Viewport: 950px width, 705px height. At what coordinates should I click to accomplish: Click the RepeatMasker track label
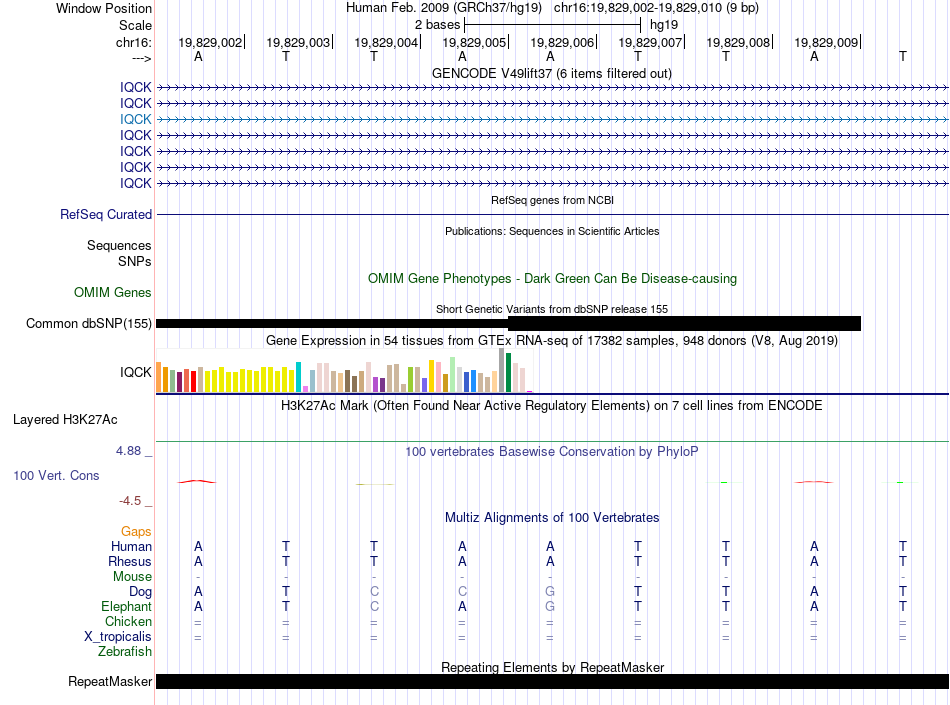110,681
